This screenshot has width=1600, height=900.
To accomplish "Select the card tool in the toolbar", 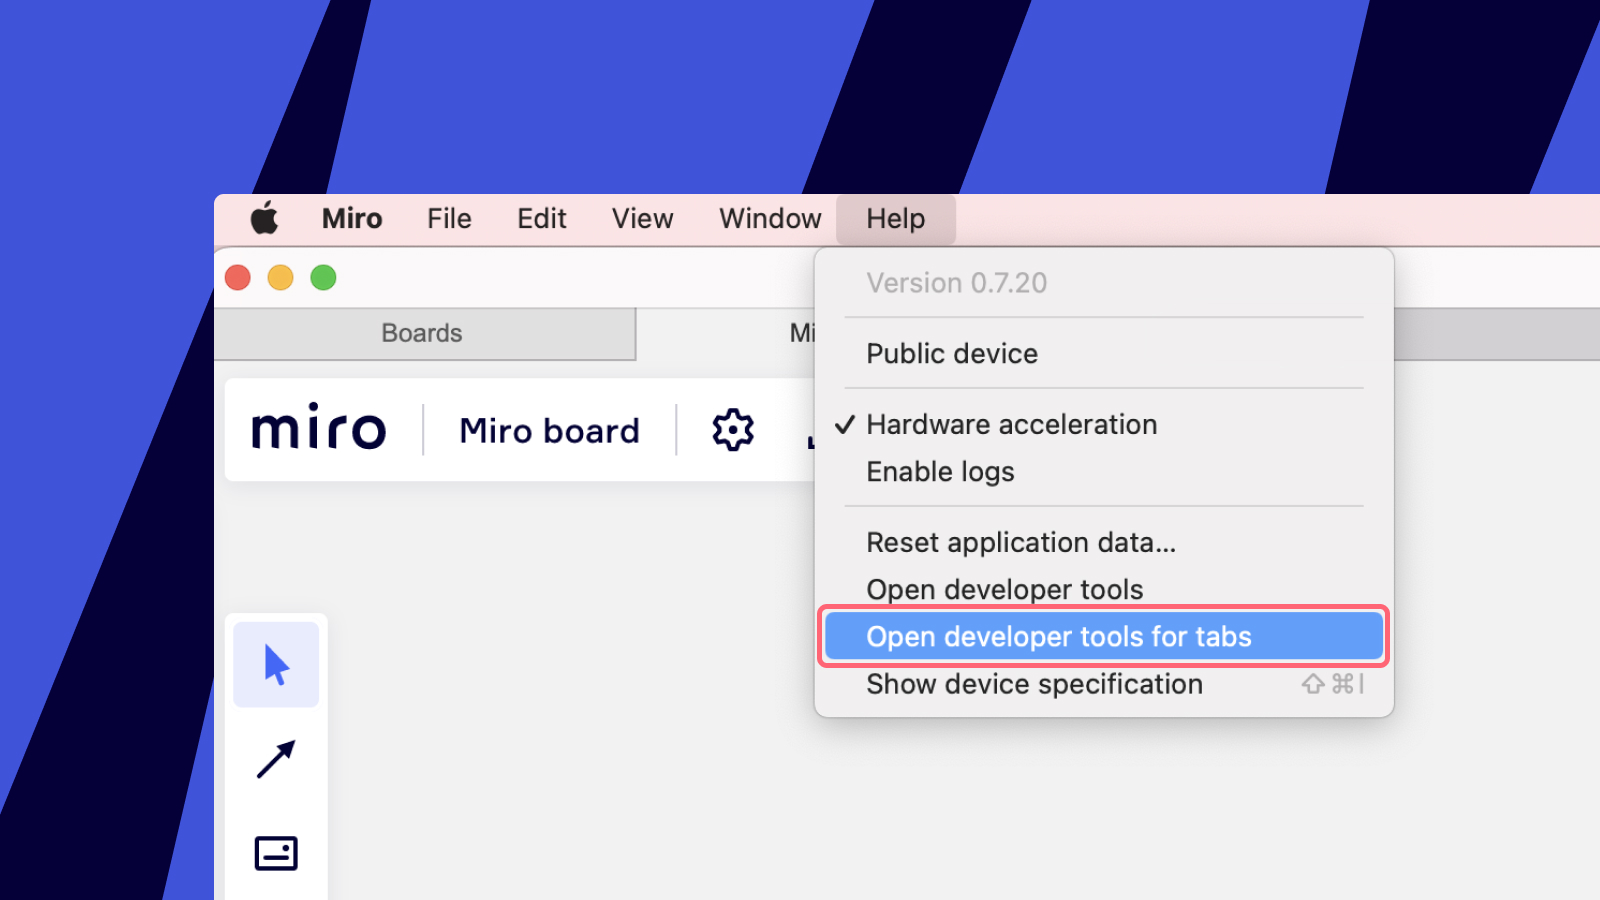I will (276, 852).
